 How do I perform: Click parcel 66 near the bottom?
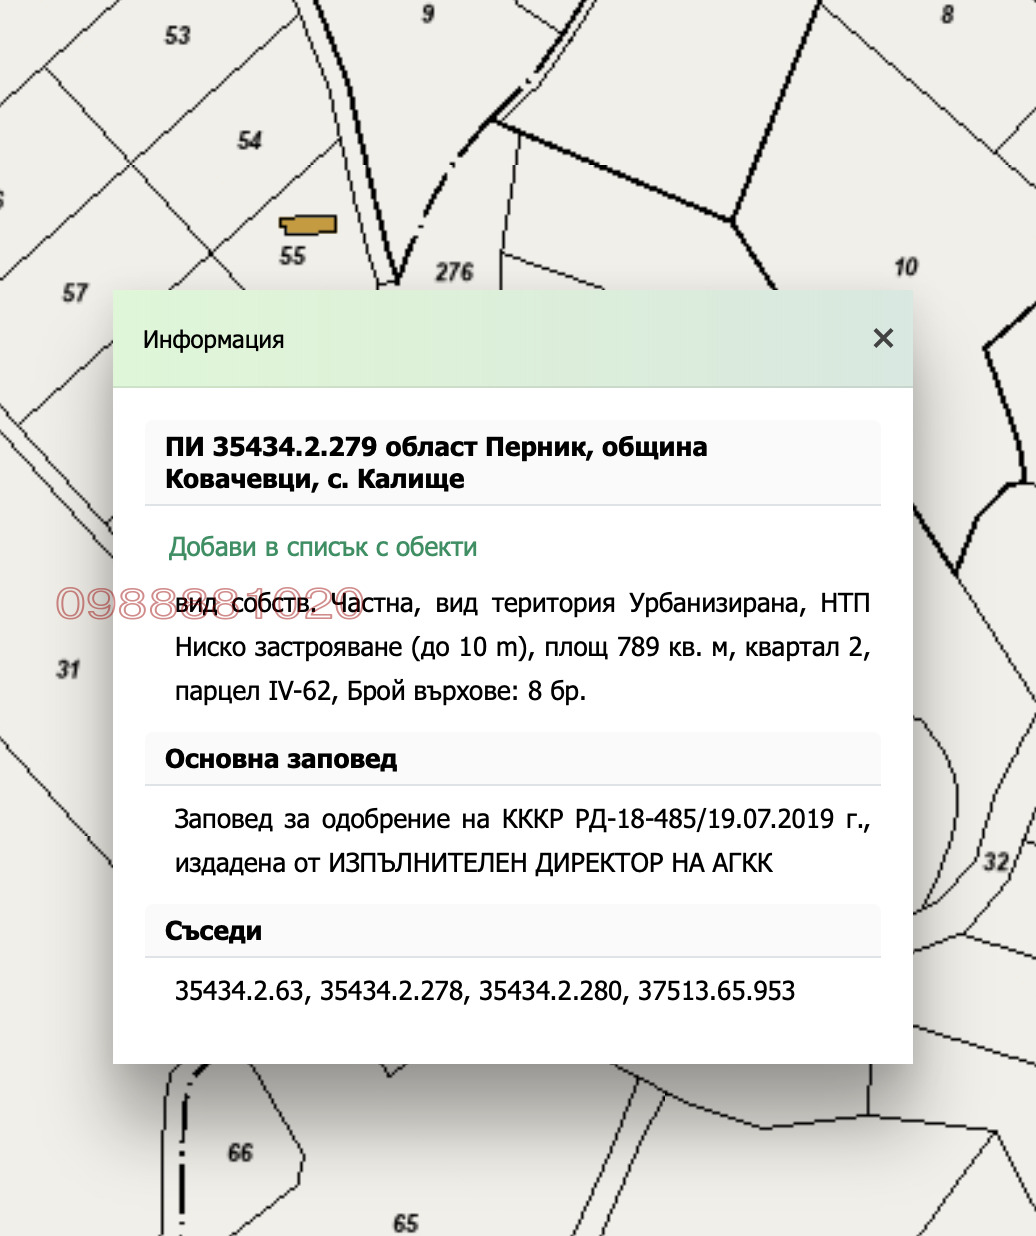pos(239,1152)
